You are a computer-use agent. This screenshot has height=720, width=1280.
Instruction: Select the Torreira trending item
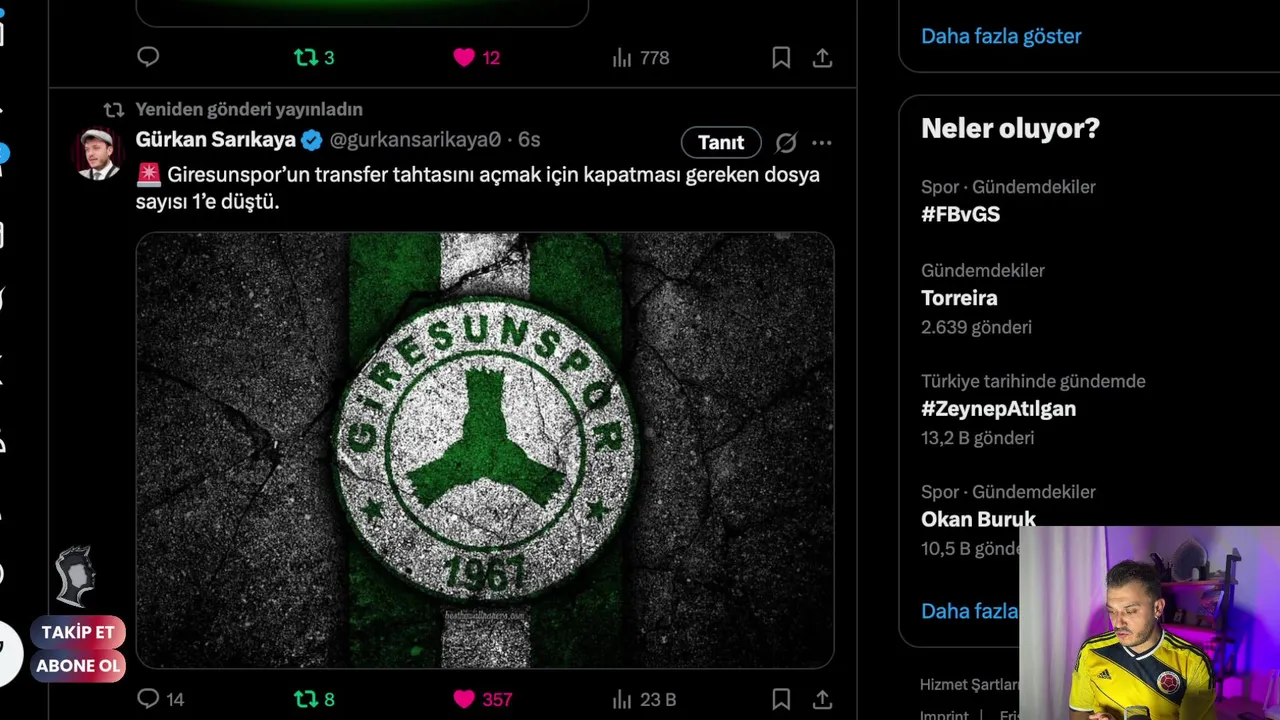pos(959,298)
